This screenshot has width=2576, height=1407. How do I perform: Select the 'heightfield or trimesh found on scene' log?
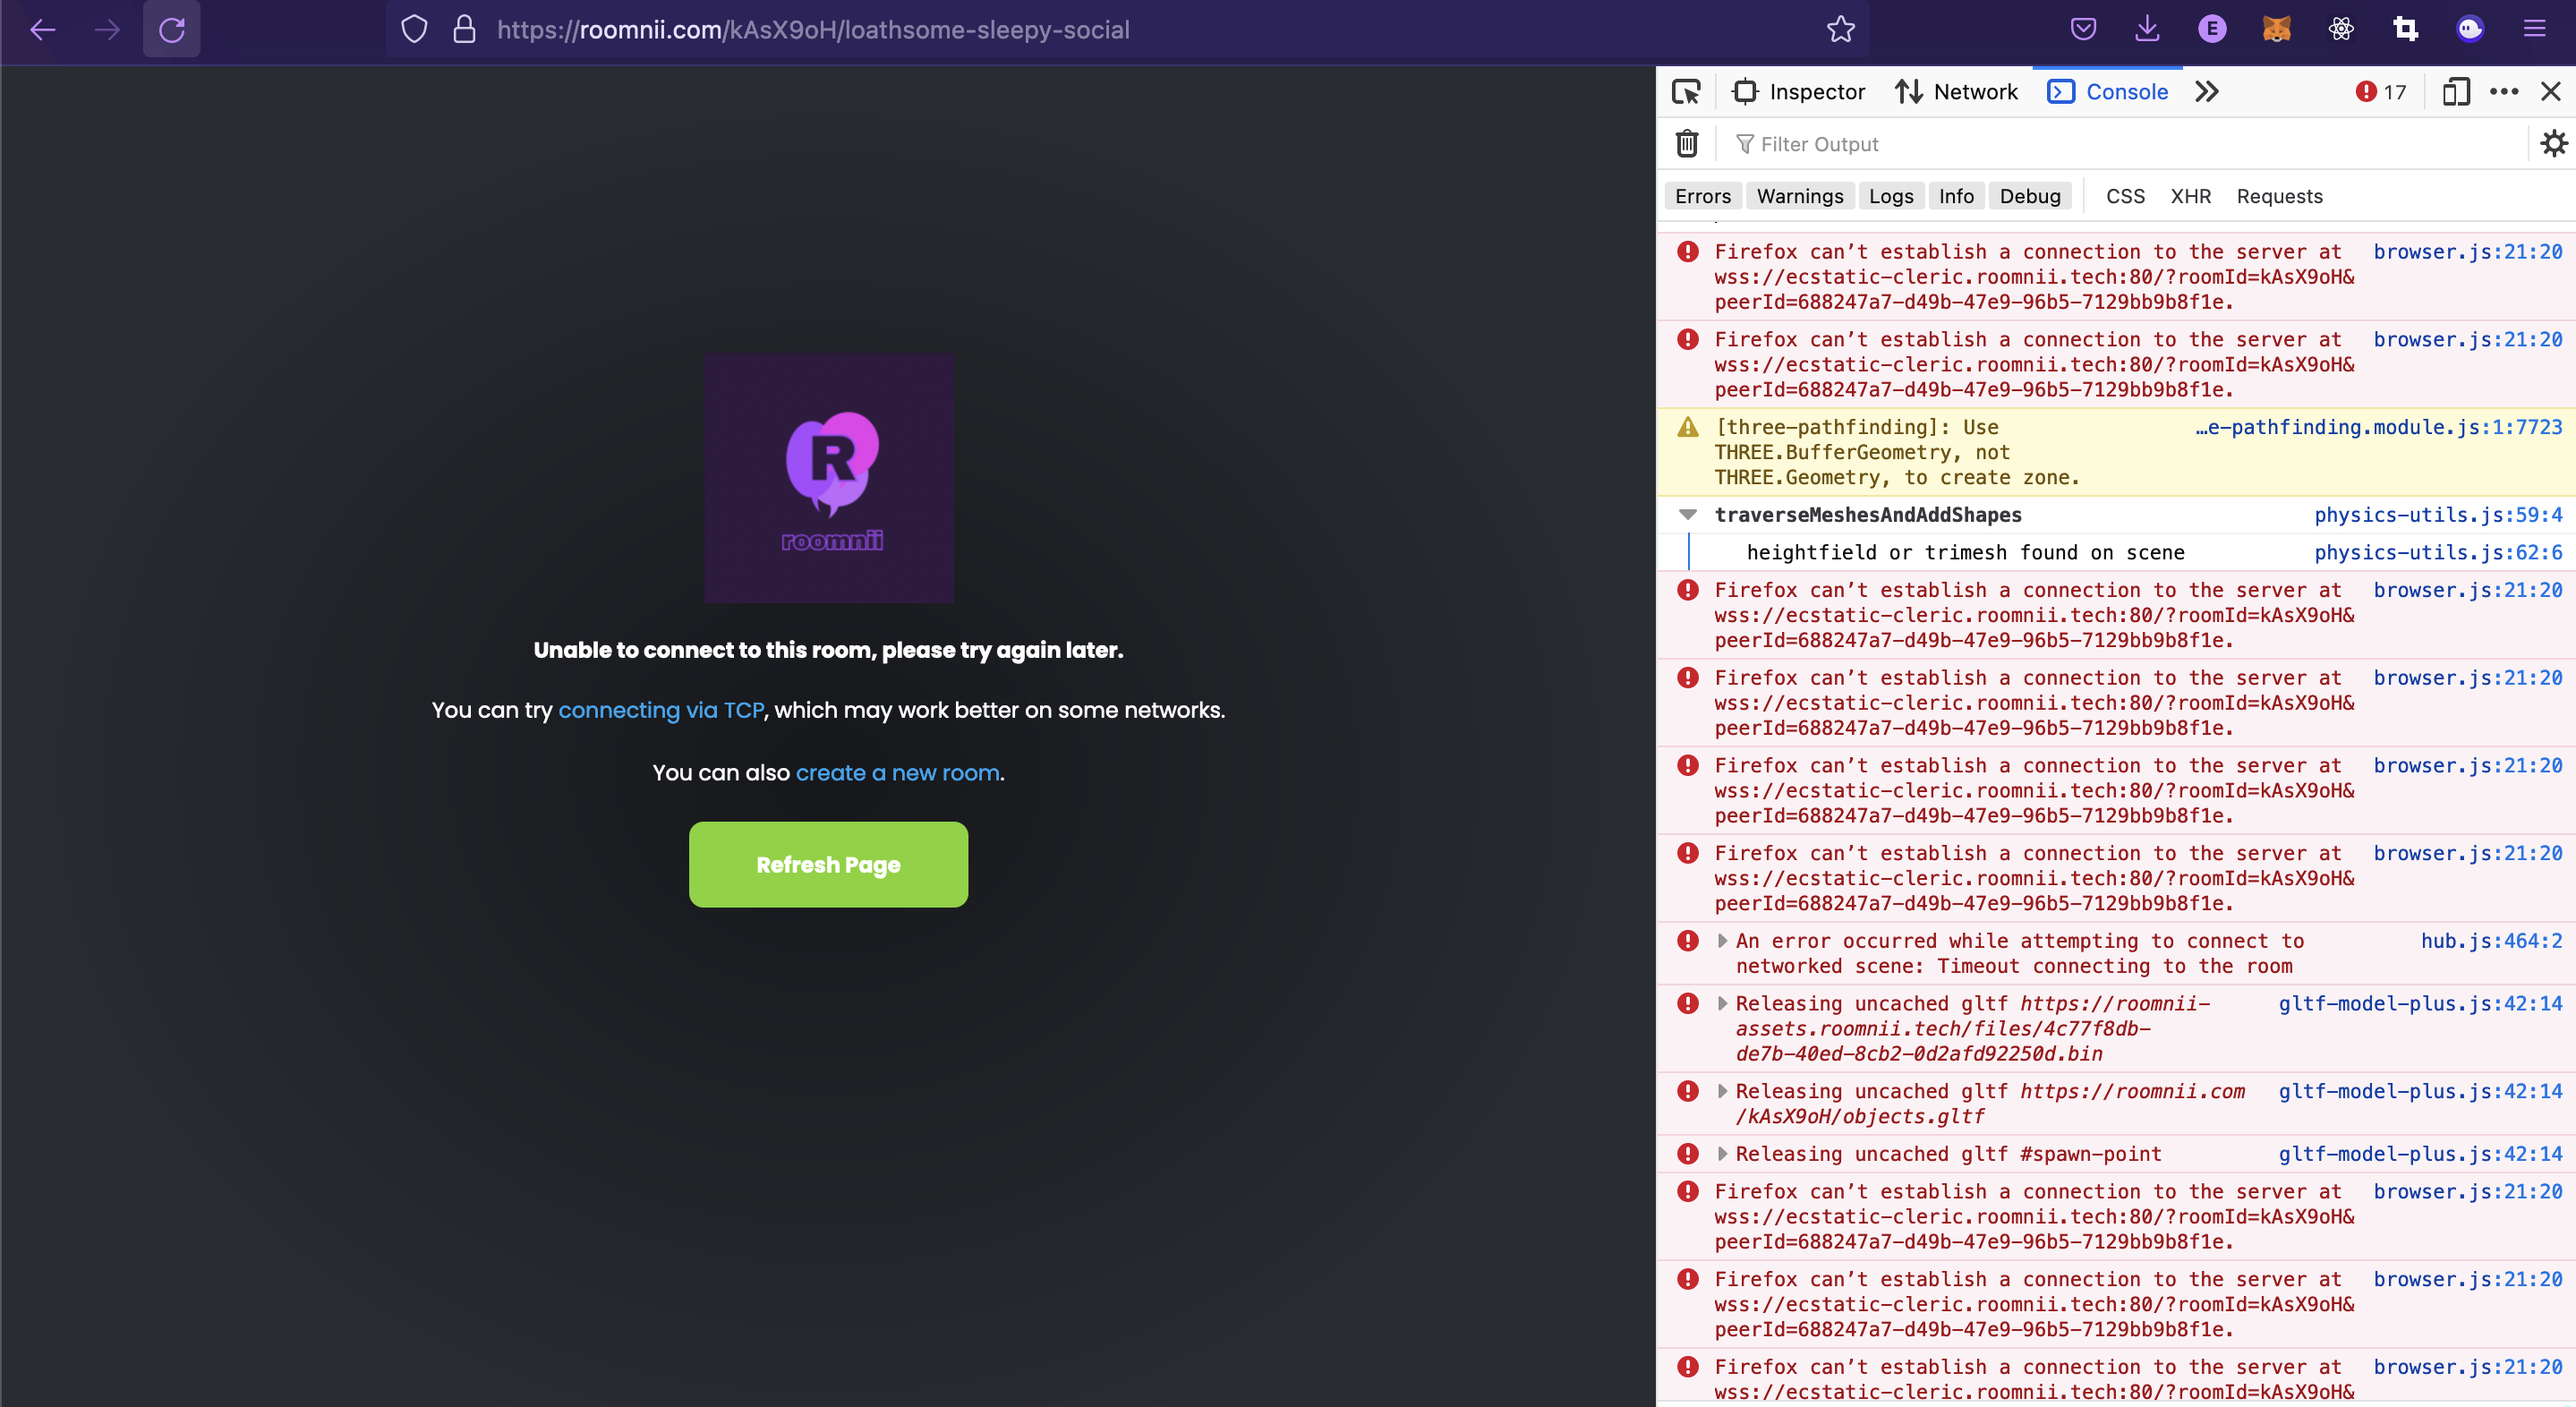pos(1965,552)
